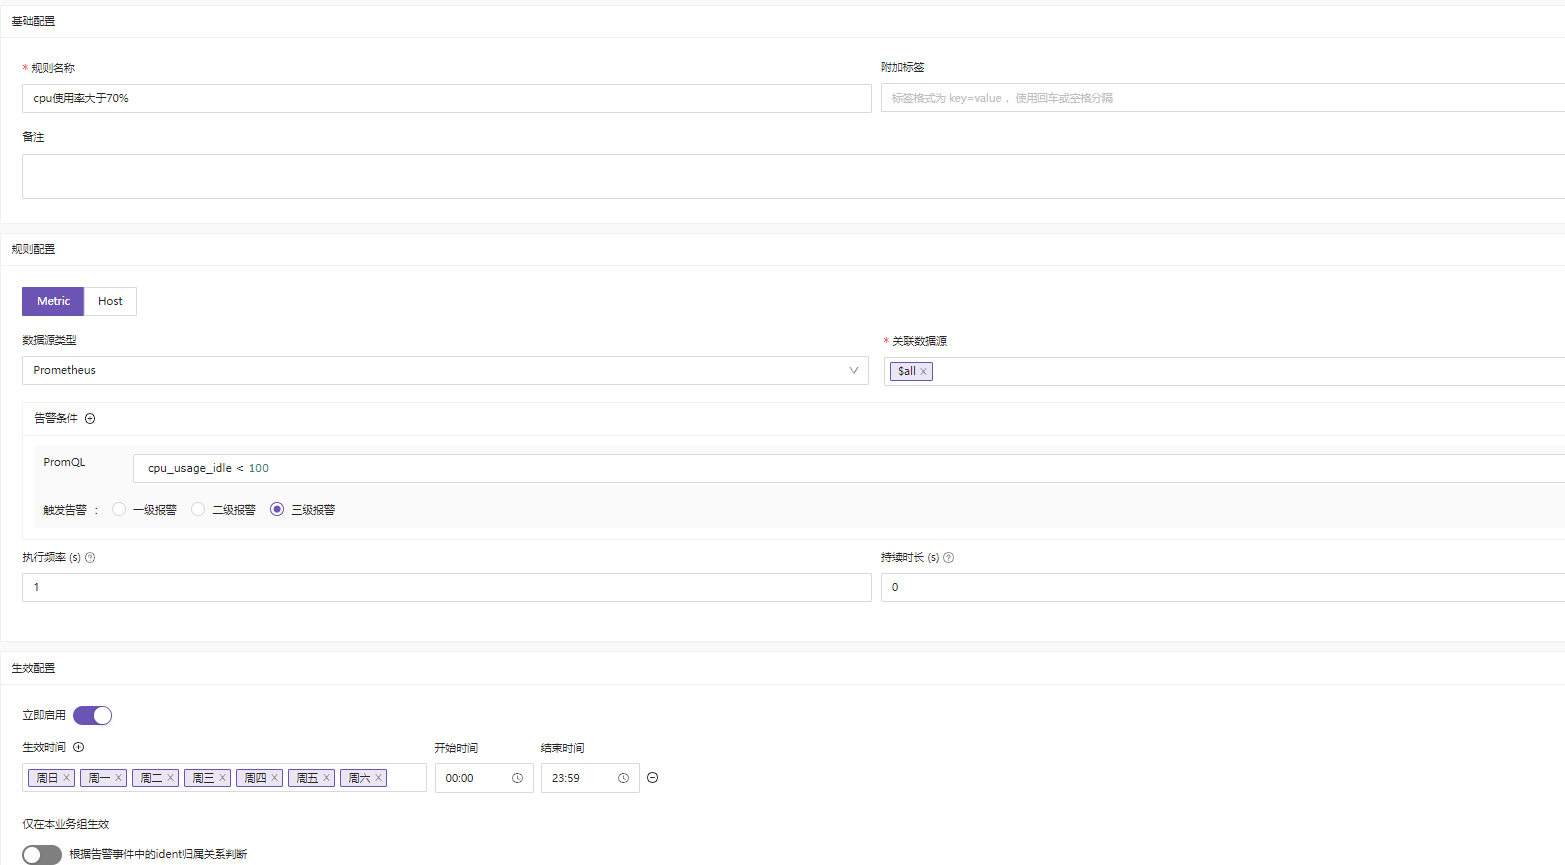The image size is (1565, 865).
Task: Select 三级报警 radio option
Action: (x=277, y=509)
